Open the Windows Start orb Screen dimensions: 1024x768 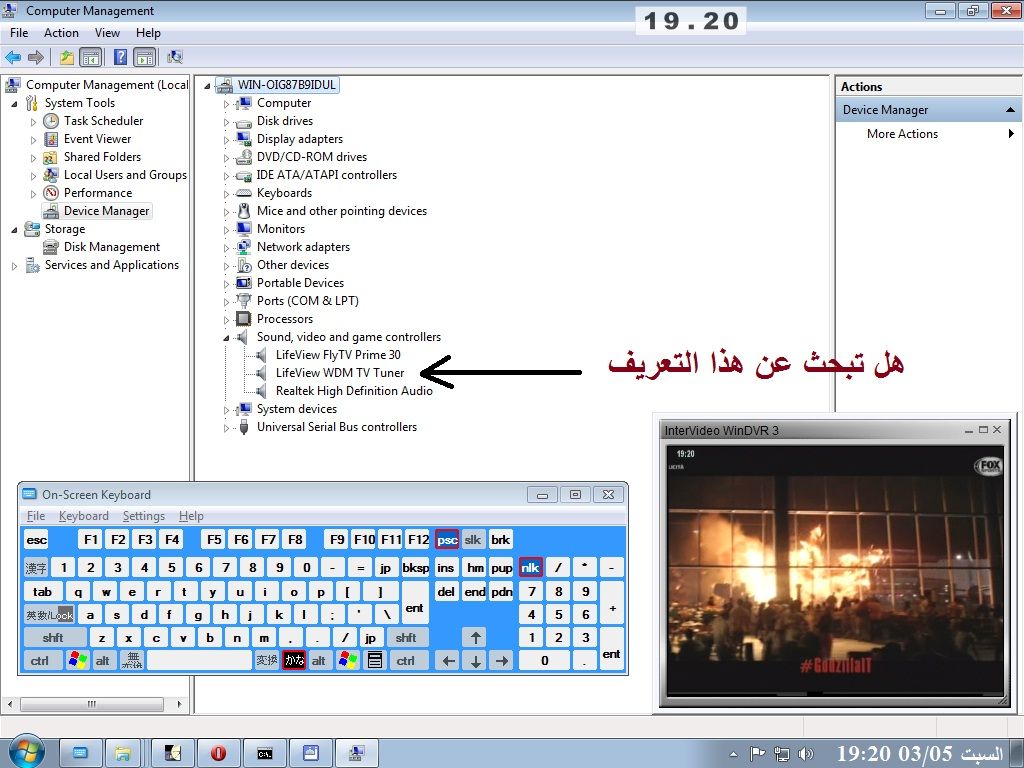click(x=26, y=752)
